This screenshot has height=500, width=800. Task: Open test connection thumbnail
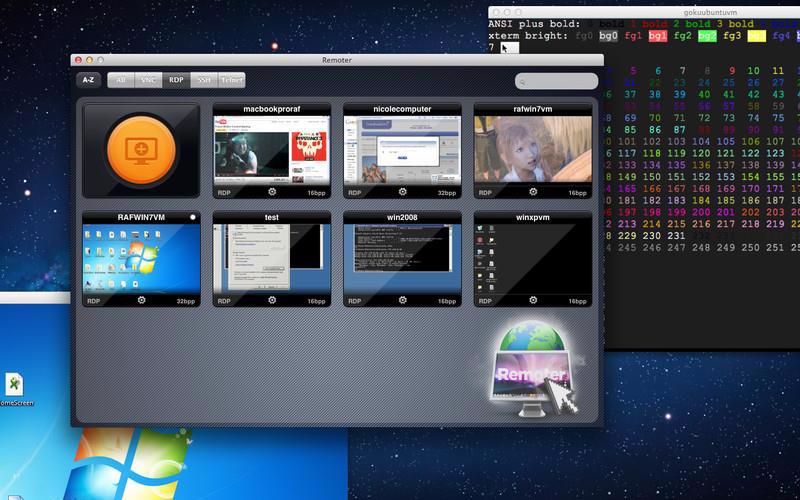272,259
